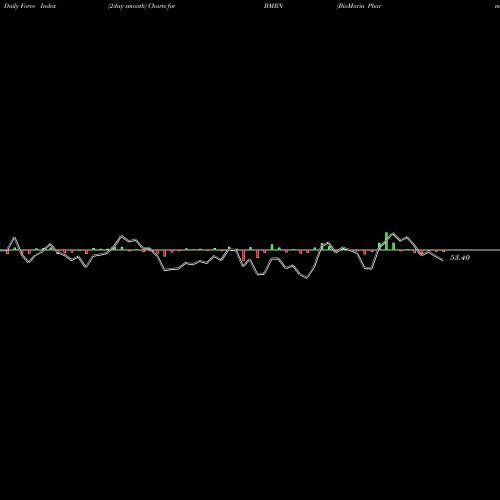Click the '(BioMarin Phar' company name text
The image size is (500, 500).
[x=359, y=6]
